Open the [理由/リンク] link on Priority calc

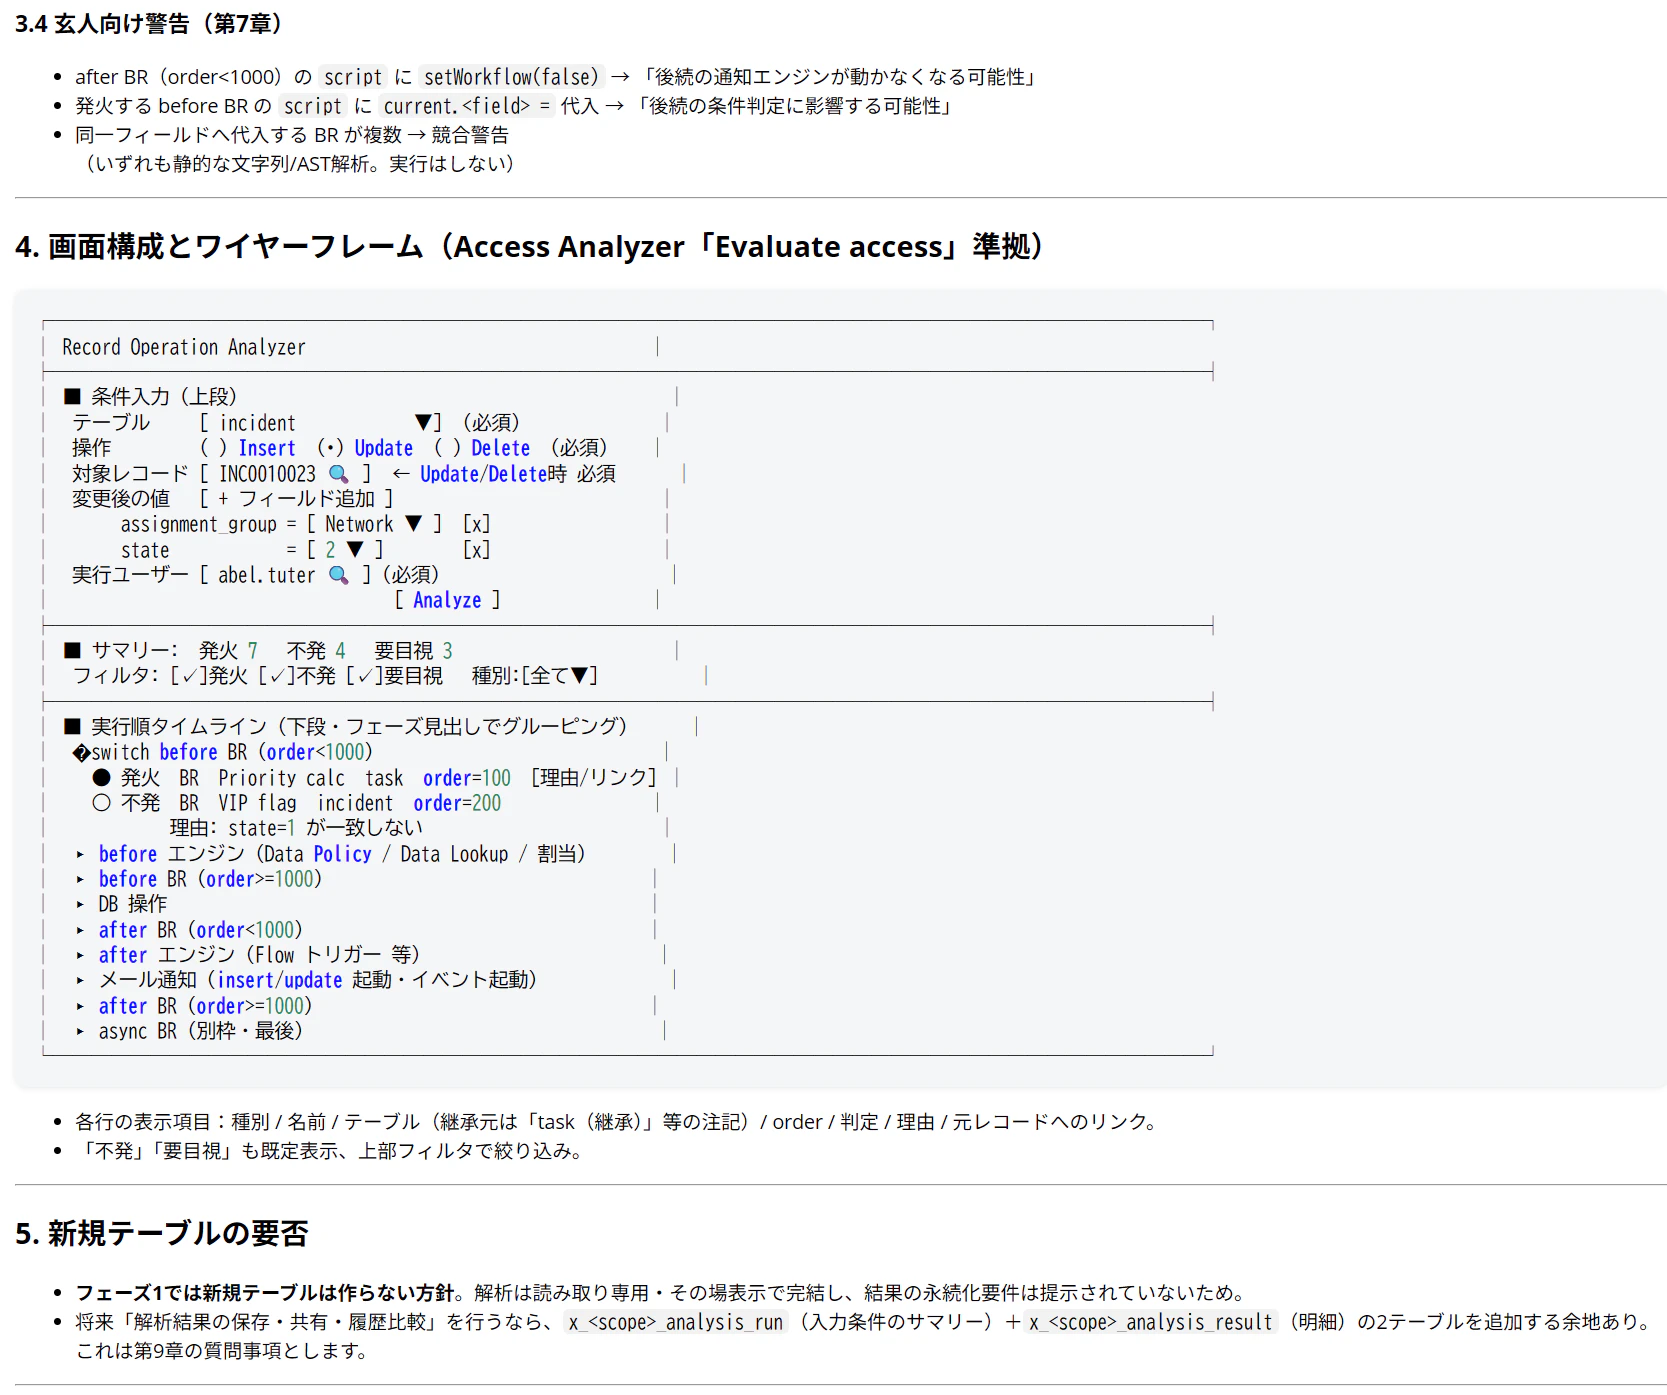(594, 778)
